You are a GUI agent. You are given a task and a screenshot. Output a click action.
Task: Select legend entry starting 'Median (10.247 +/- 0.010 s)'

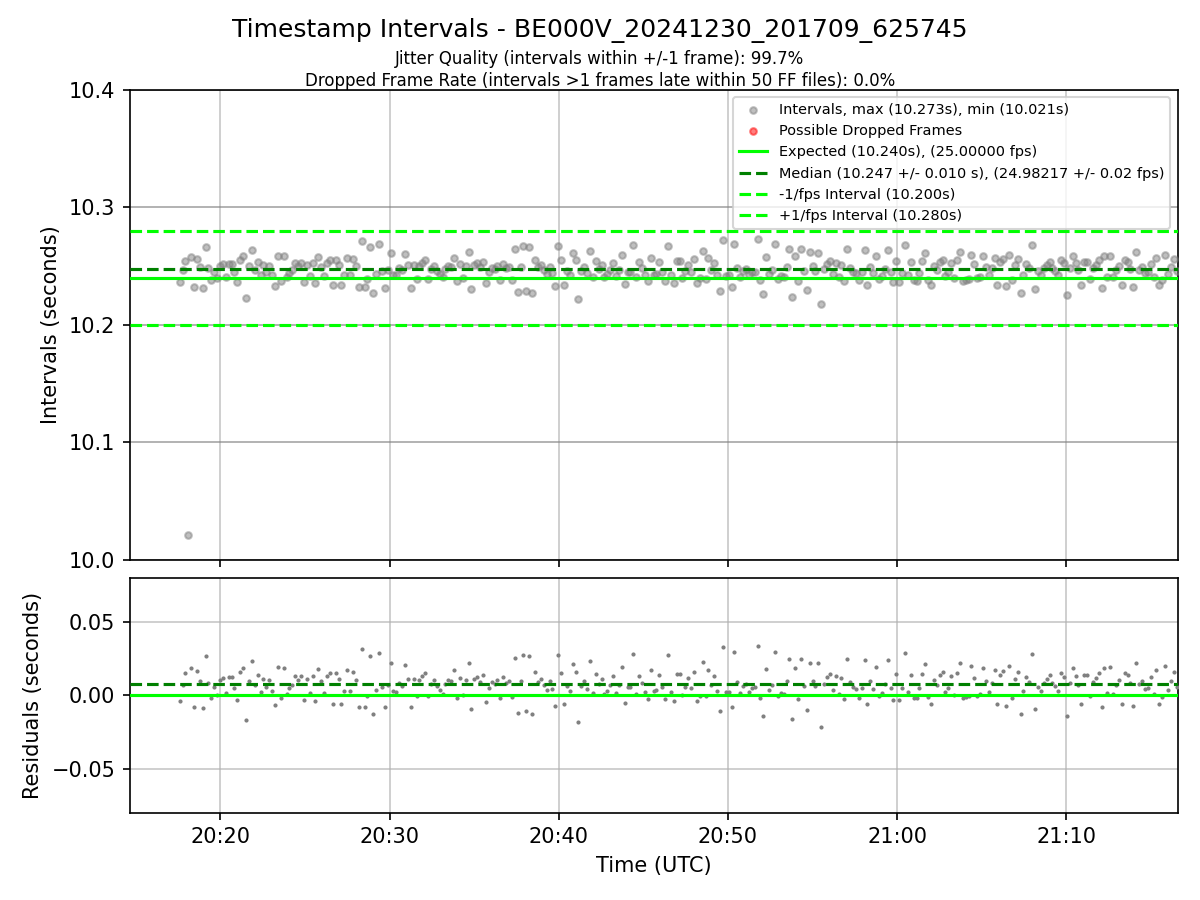(x=971, y=173)
